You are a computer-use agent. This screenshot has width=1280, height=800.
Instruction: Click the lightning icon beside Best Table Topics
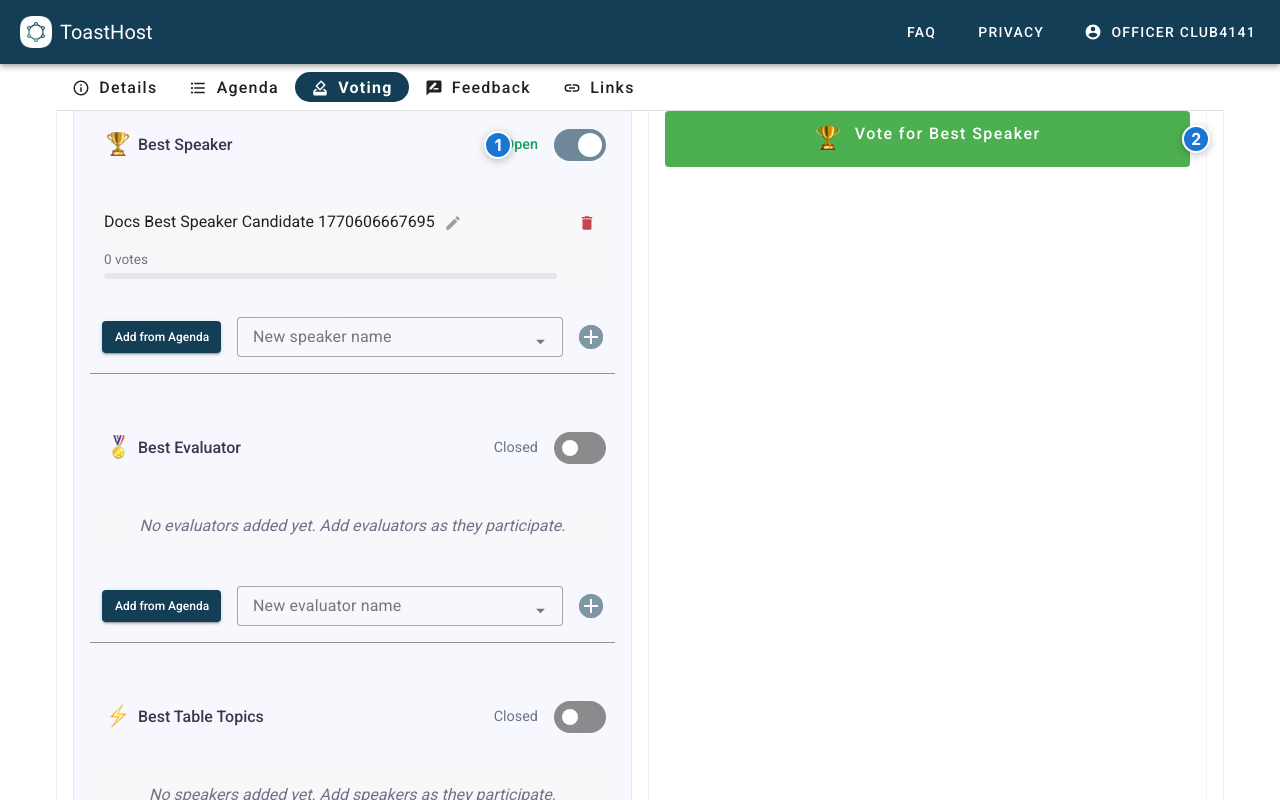pyautogui.click(x=117, y=716)
